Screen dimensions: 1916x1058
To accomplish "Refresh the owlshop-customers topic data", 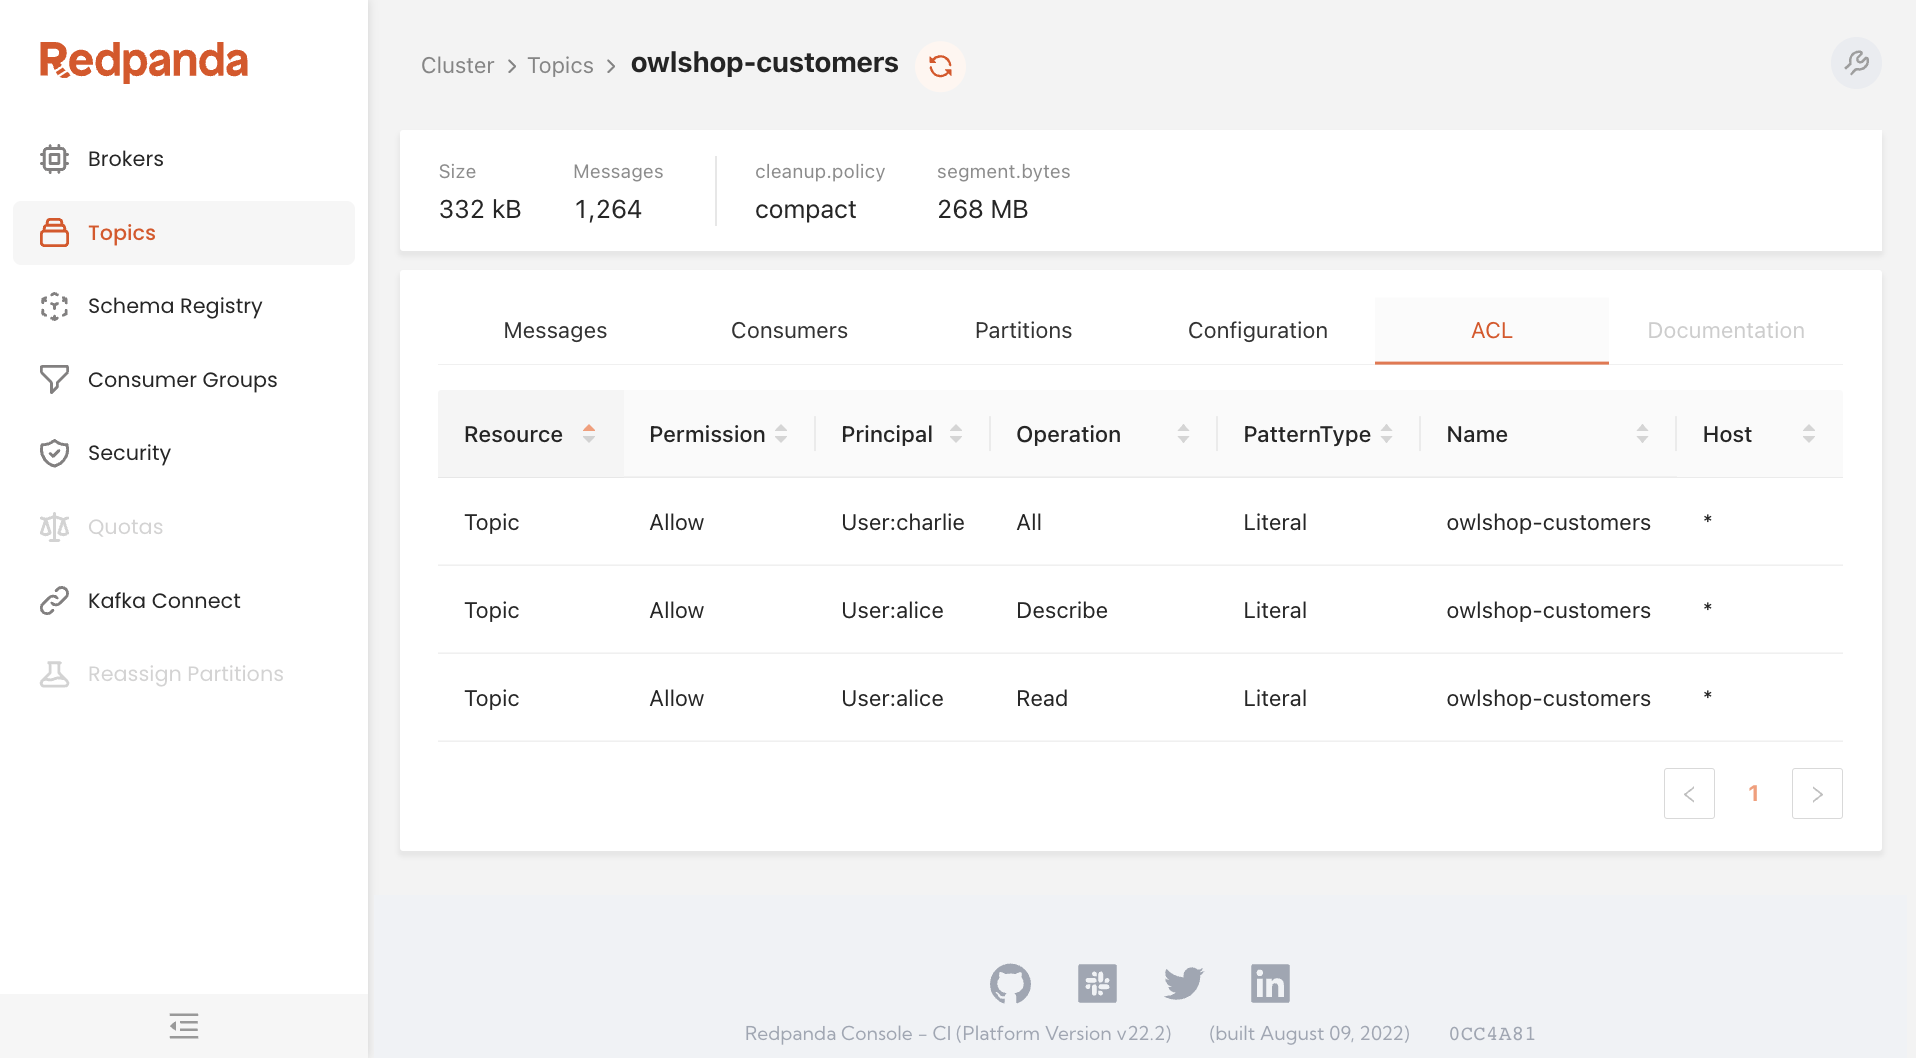I will pyautogui.click(x=940, y=66).
